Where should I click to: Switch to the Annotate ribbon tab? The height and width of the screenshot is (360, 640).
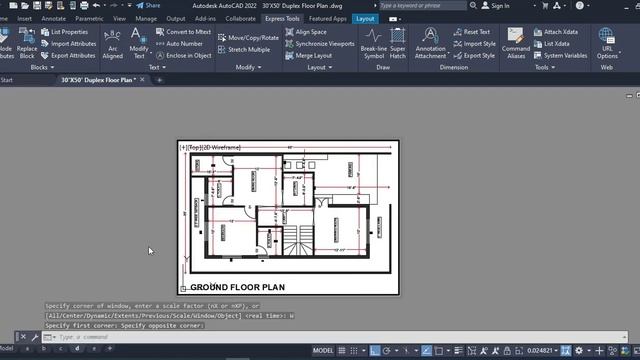pyautogui.click(x=53, y=19)
